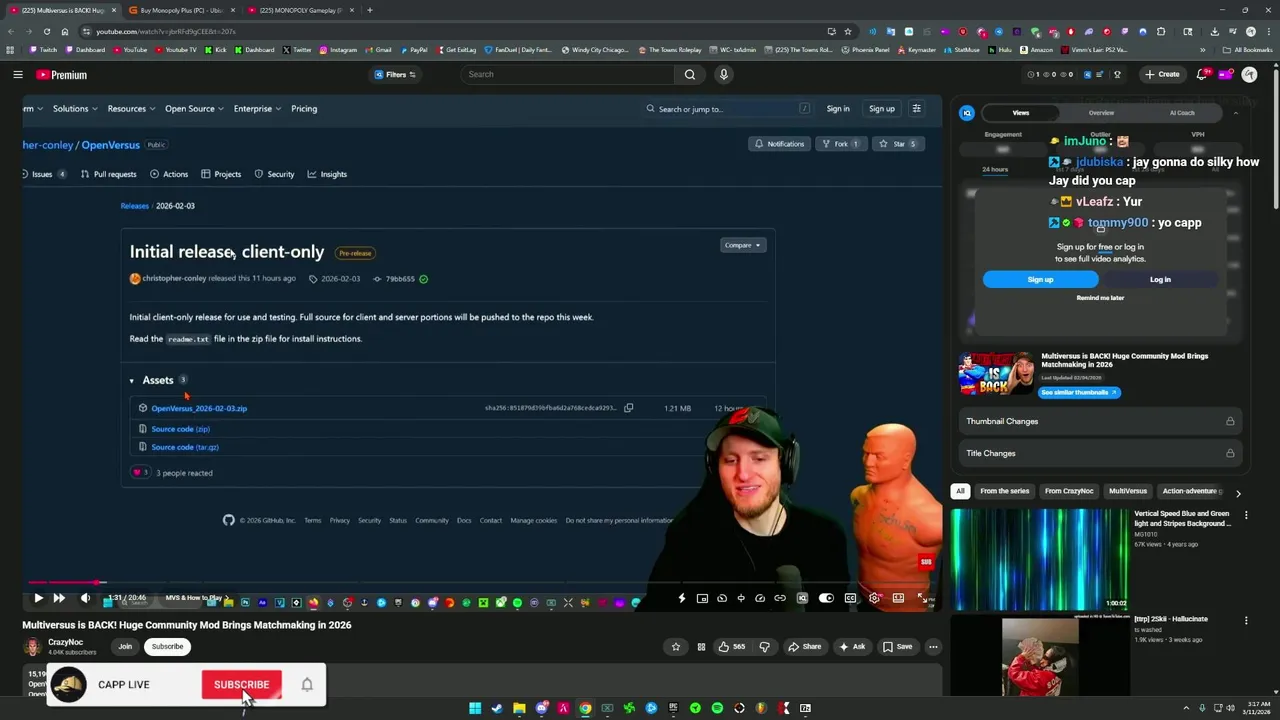Open the YouTube notifications bell

(x=1202, y=74)
